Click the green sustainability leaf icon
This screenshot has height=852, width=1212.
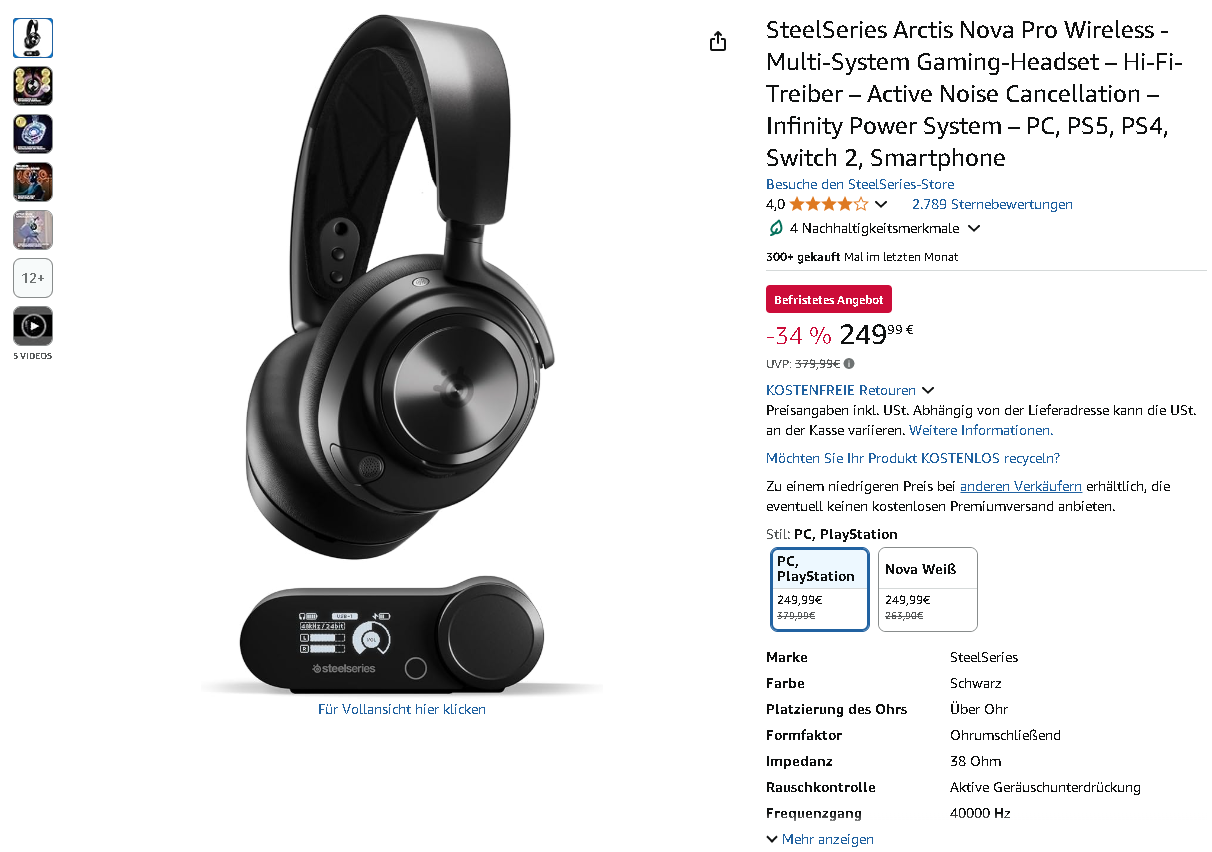[776, 228]
